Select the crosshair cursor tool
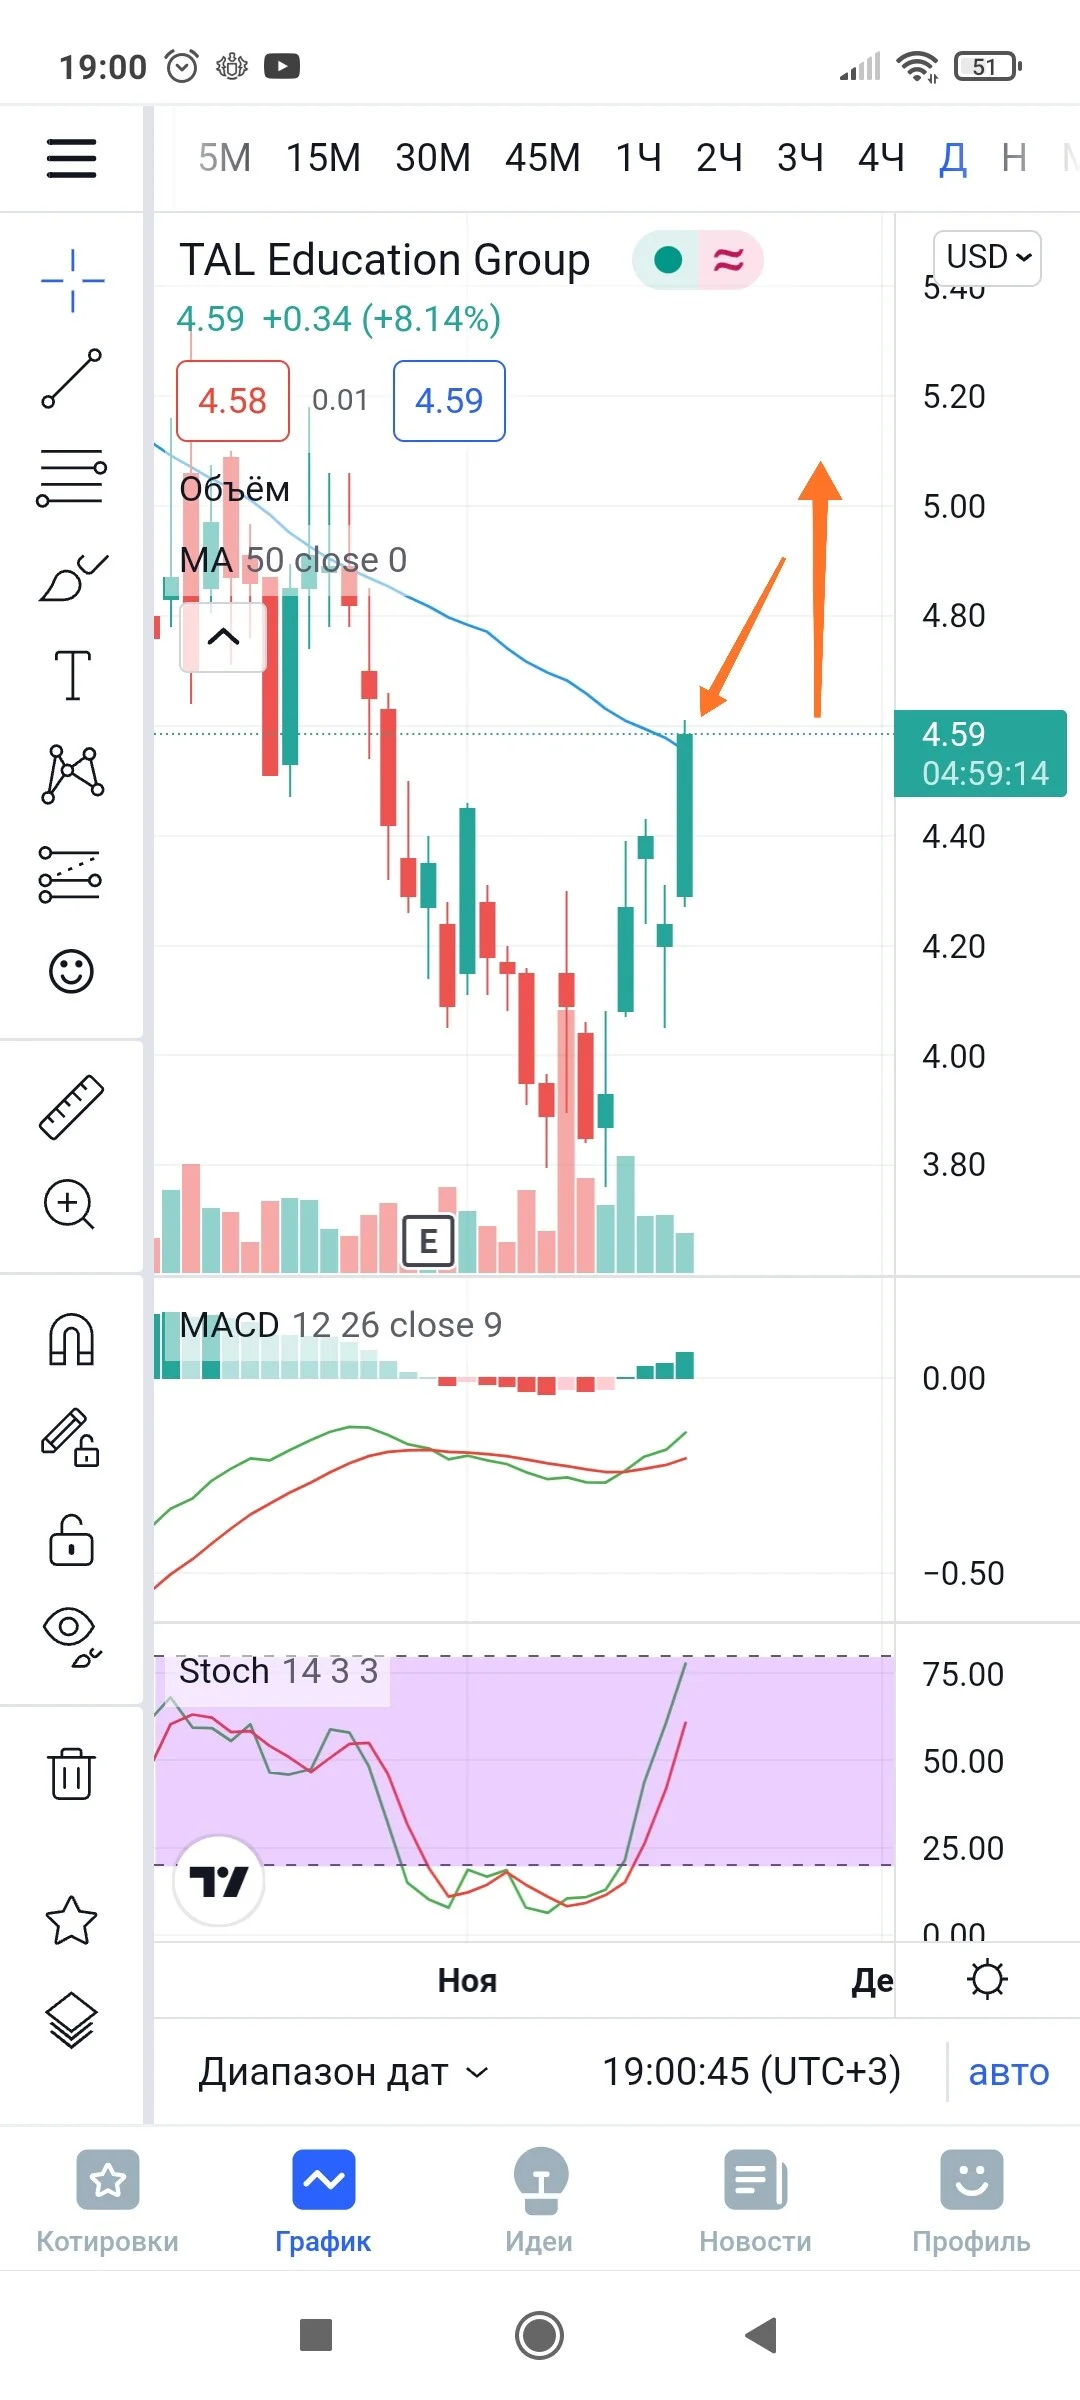 pos(72,281)
